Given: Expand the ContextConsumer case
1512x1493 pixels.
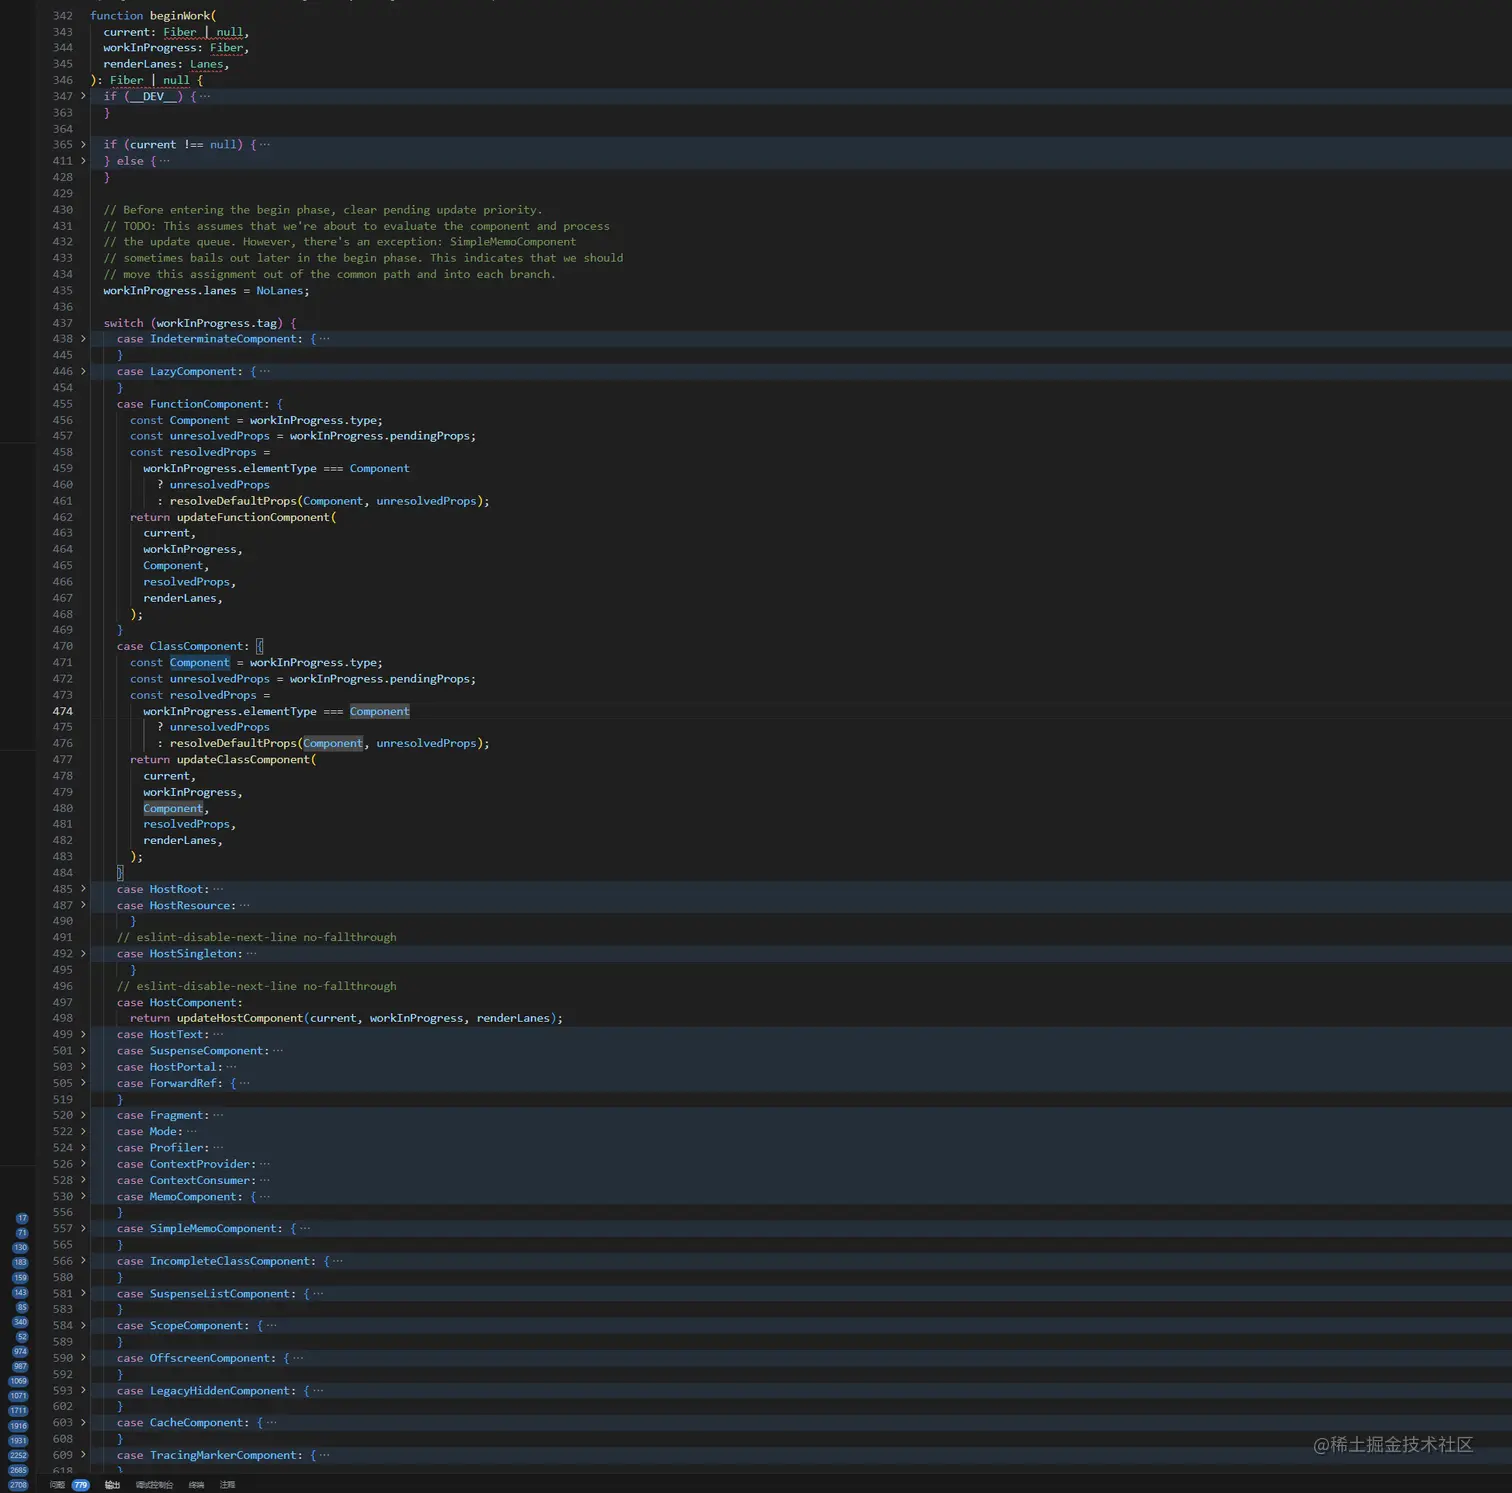Looking at the screenshot, I should coord(83,1180).
